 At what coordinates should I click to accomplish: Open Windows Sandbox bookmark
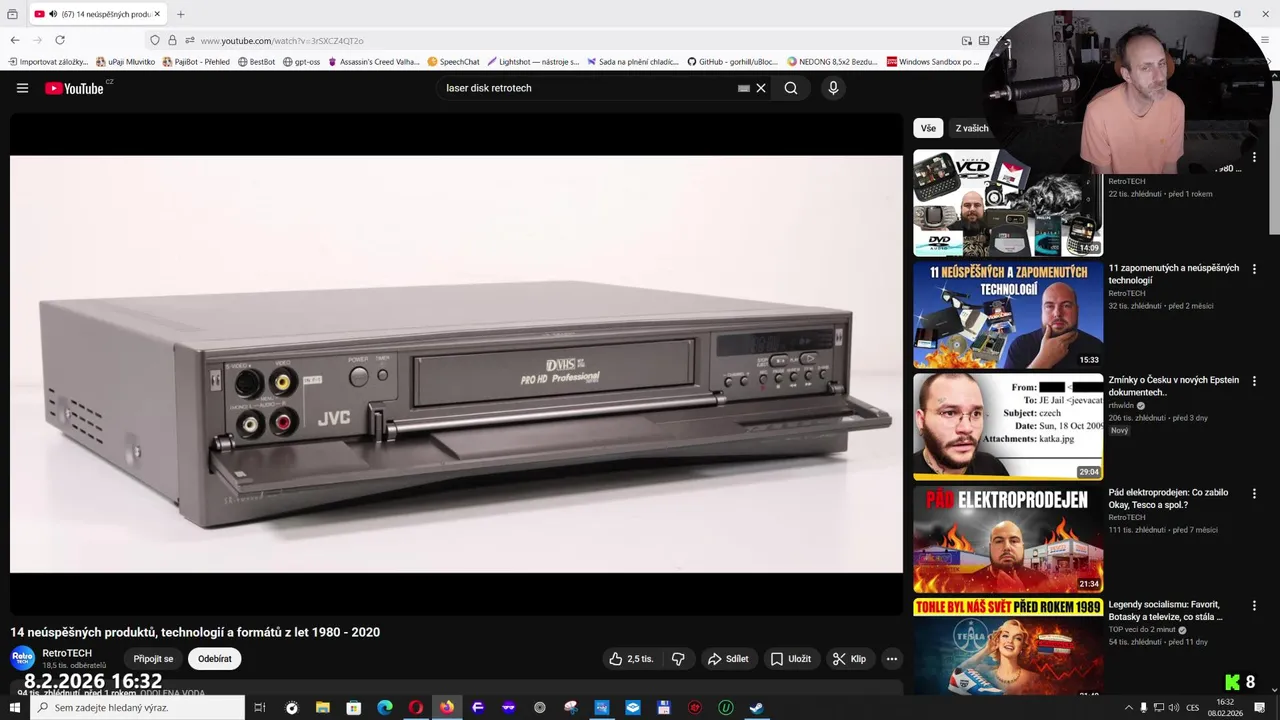pyautogui.click(x=932, y=62)
